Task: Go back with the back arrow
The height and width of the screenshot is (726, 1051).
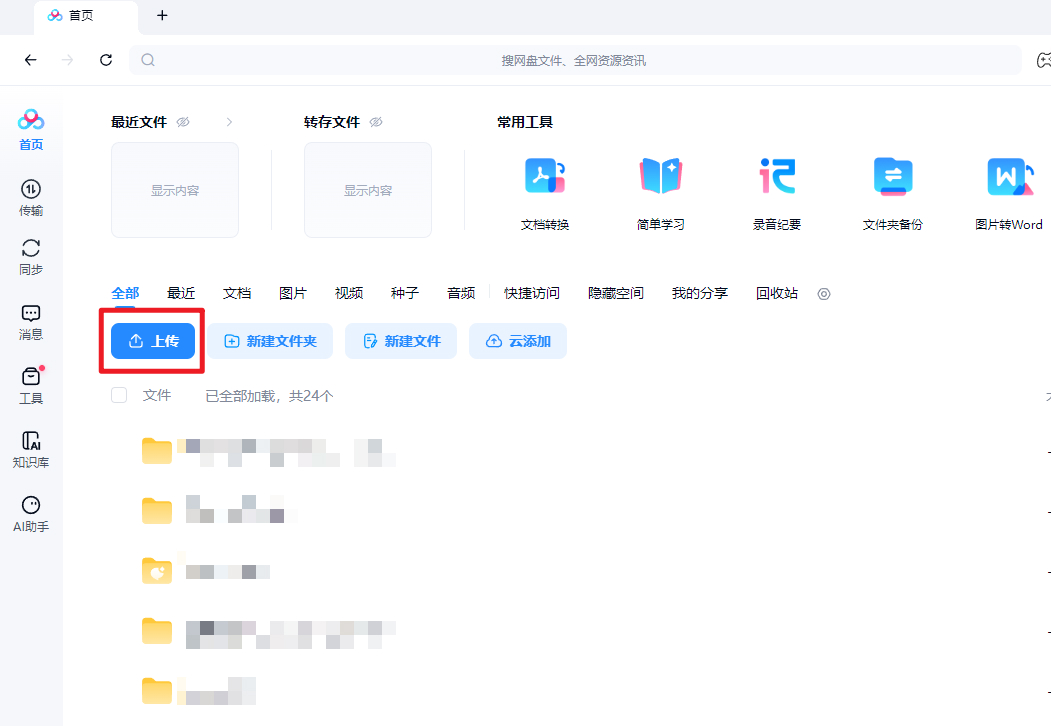Action: click(31, 60)
